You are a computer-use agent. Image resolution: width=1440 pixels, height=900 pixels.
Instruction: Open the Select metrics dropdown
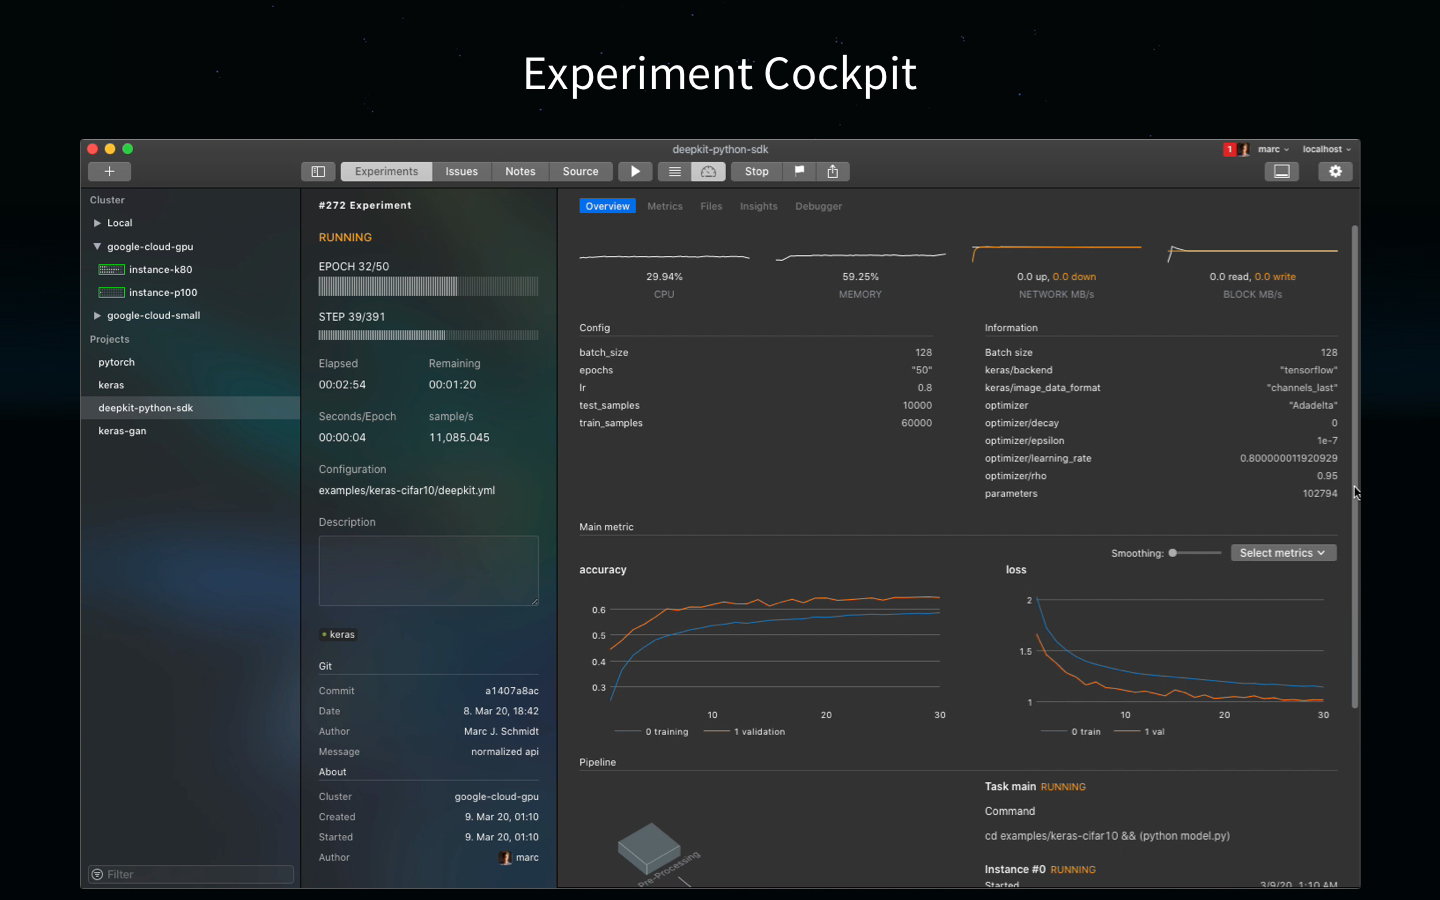[x=1283, y=552]
